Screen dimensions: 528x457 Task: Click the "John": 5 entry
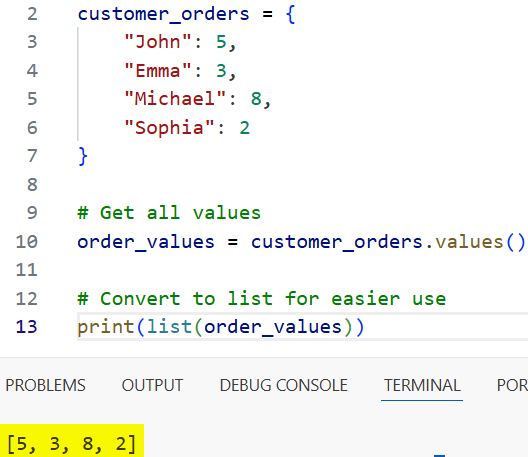point(180,42)
